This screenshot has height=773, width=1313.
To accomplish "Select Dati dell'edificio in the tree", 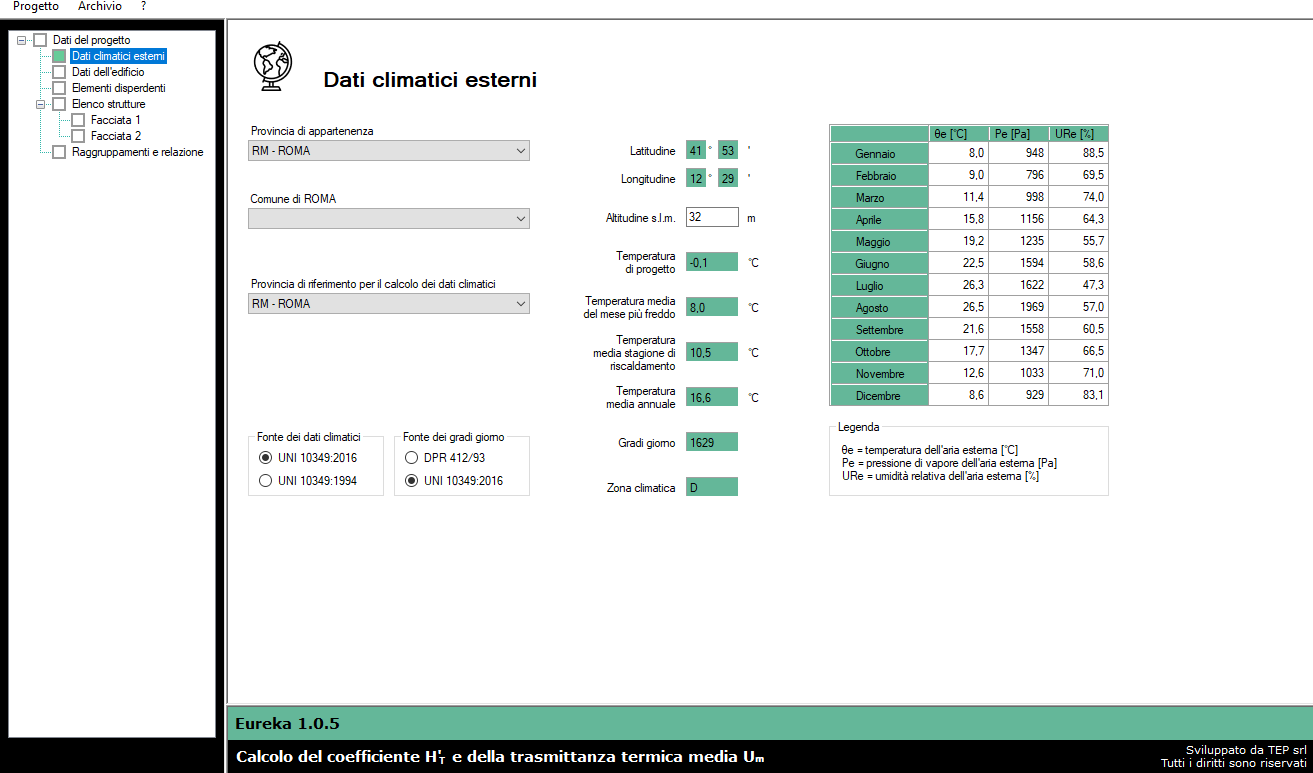I will click(x=108, y=72).
